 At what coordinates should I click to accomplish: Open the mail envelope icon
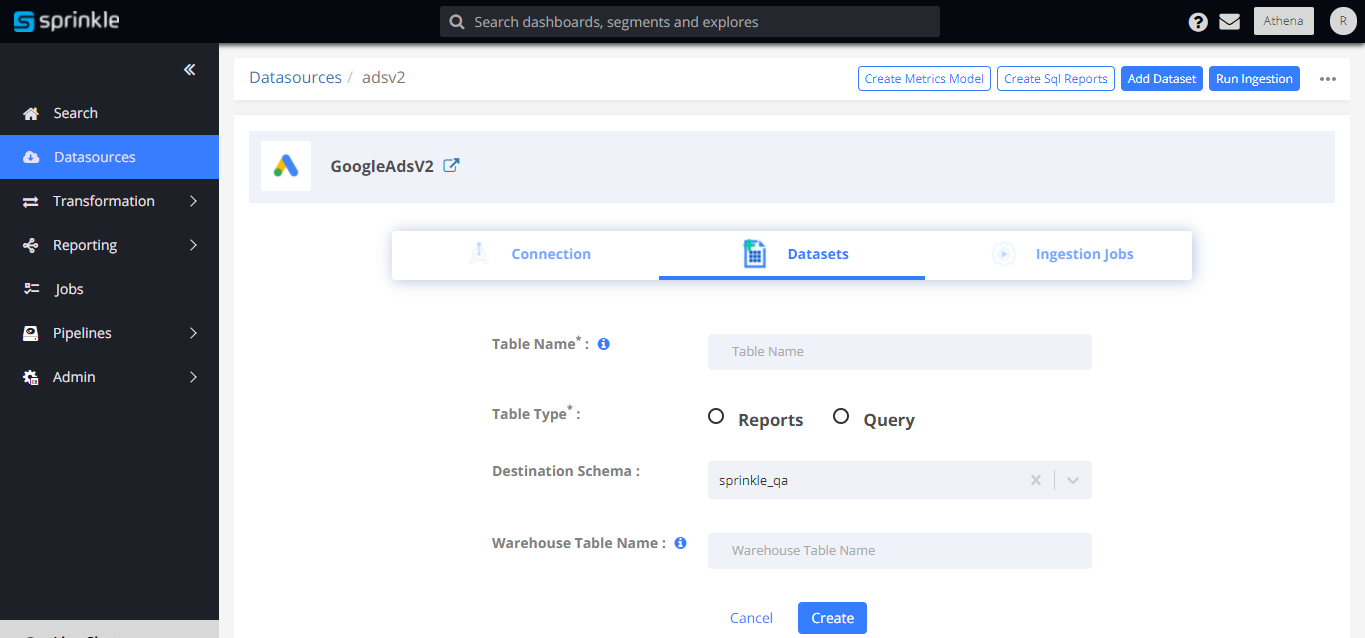[1230, 22]
